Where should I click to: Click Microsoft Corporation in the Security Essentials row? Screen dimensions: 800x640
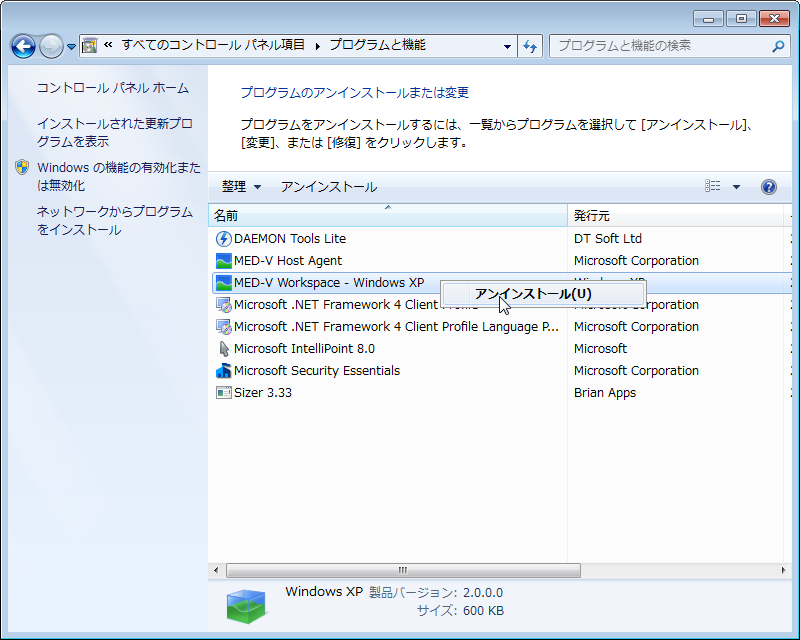636,371
